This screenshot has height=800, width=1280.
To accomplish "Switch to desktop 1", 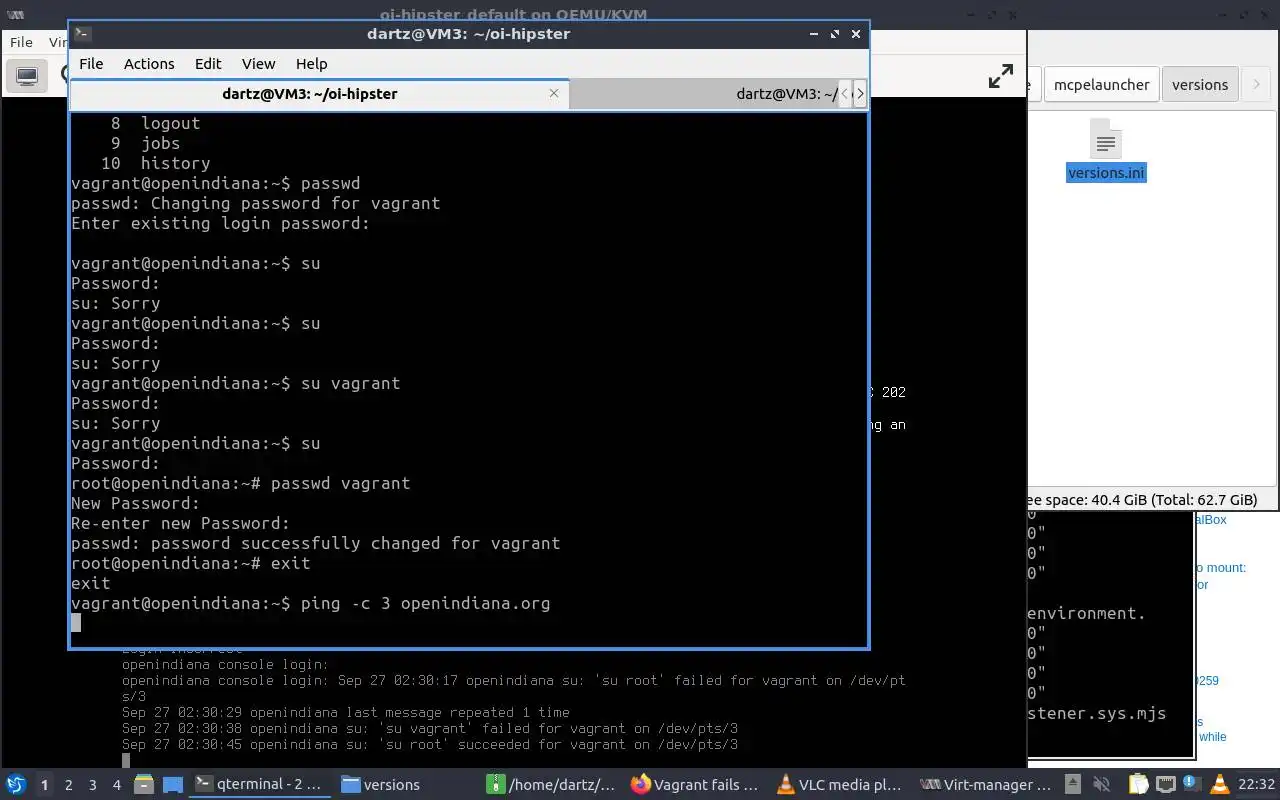I will coord(44,784).
